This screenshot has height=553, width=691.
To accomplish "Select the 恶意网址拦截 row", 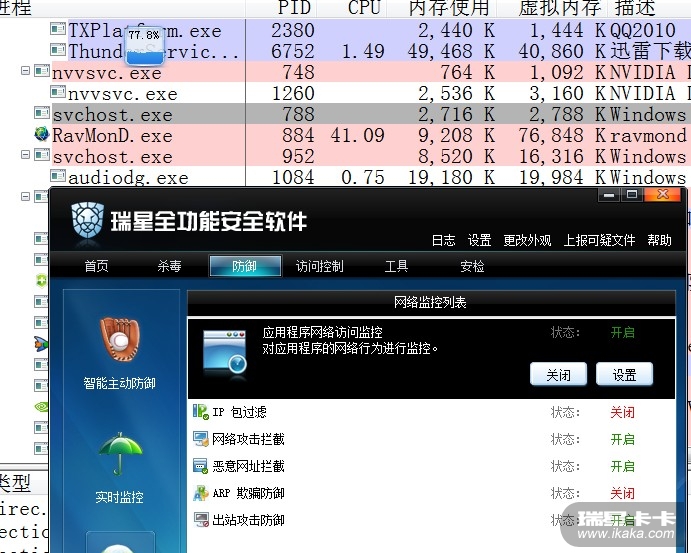I will 431,466.
